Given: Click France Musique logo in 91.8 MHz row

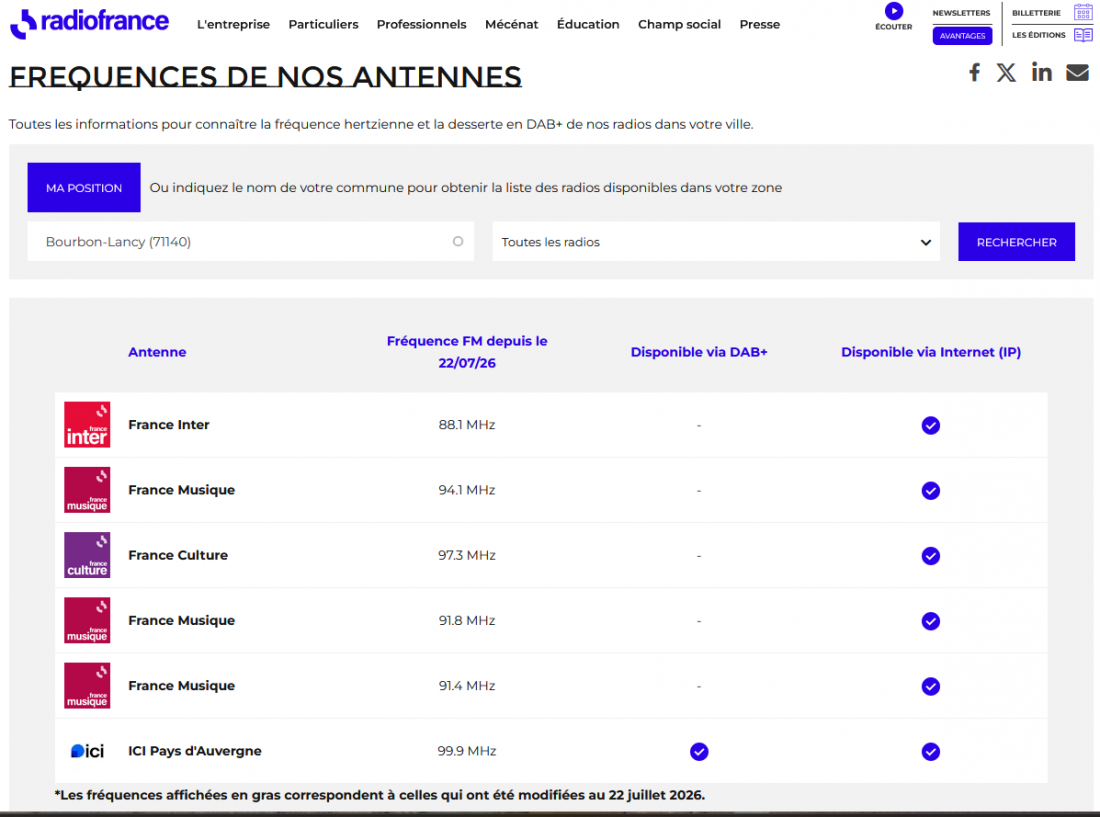Looking at the screenshot, I should coord(87,620).
